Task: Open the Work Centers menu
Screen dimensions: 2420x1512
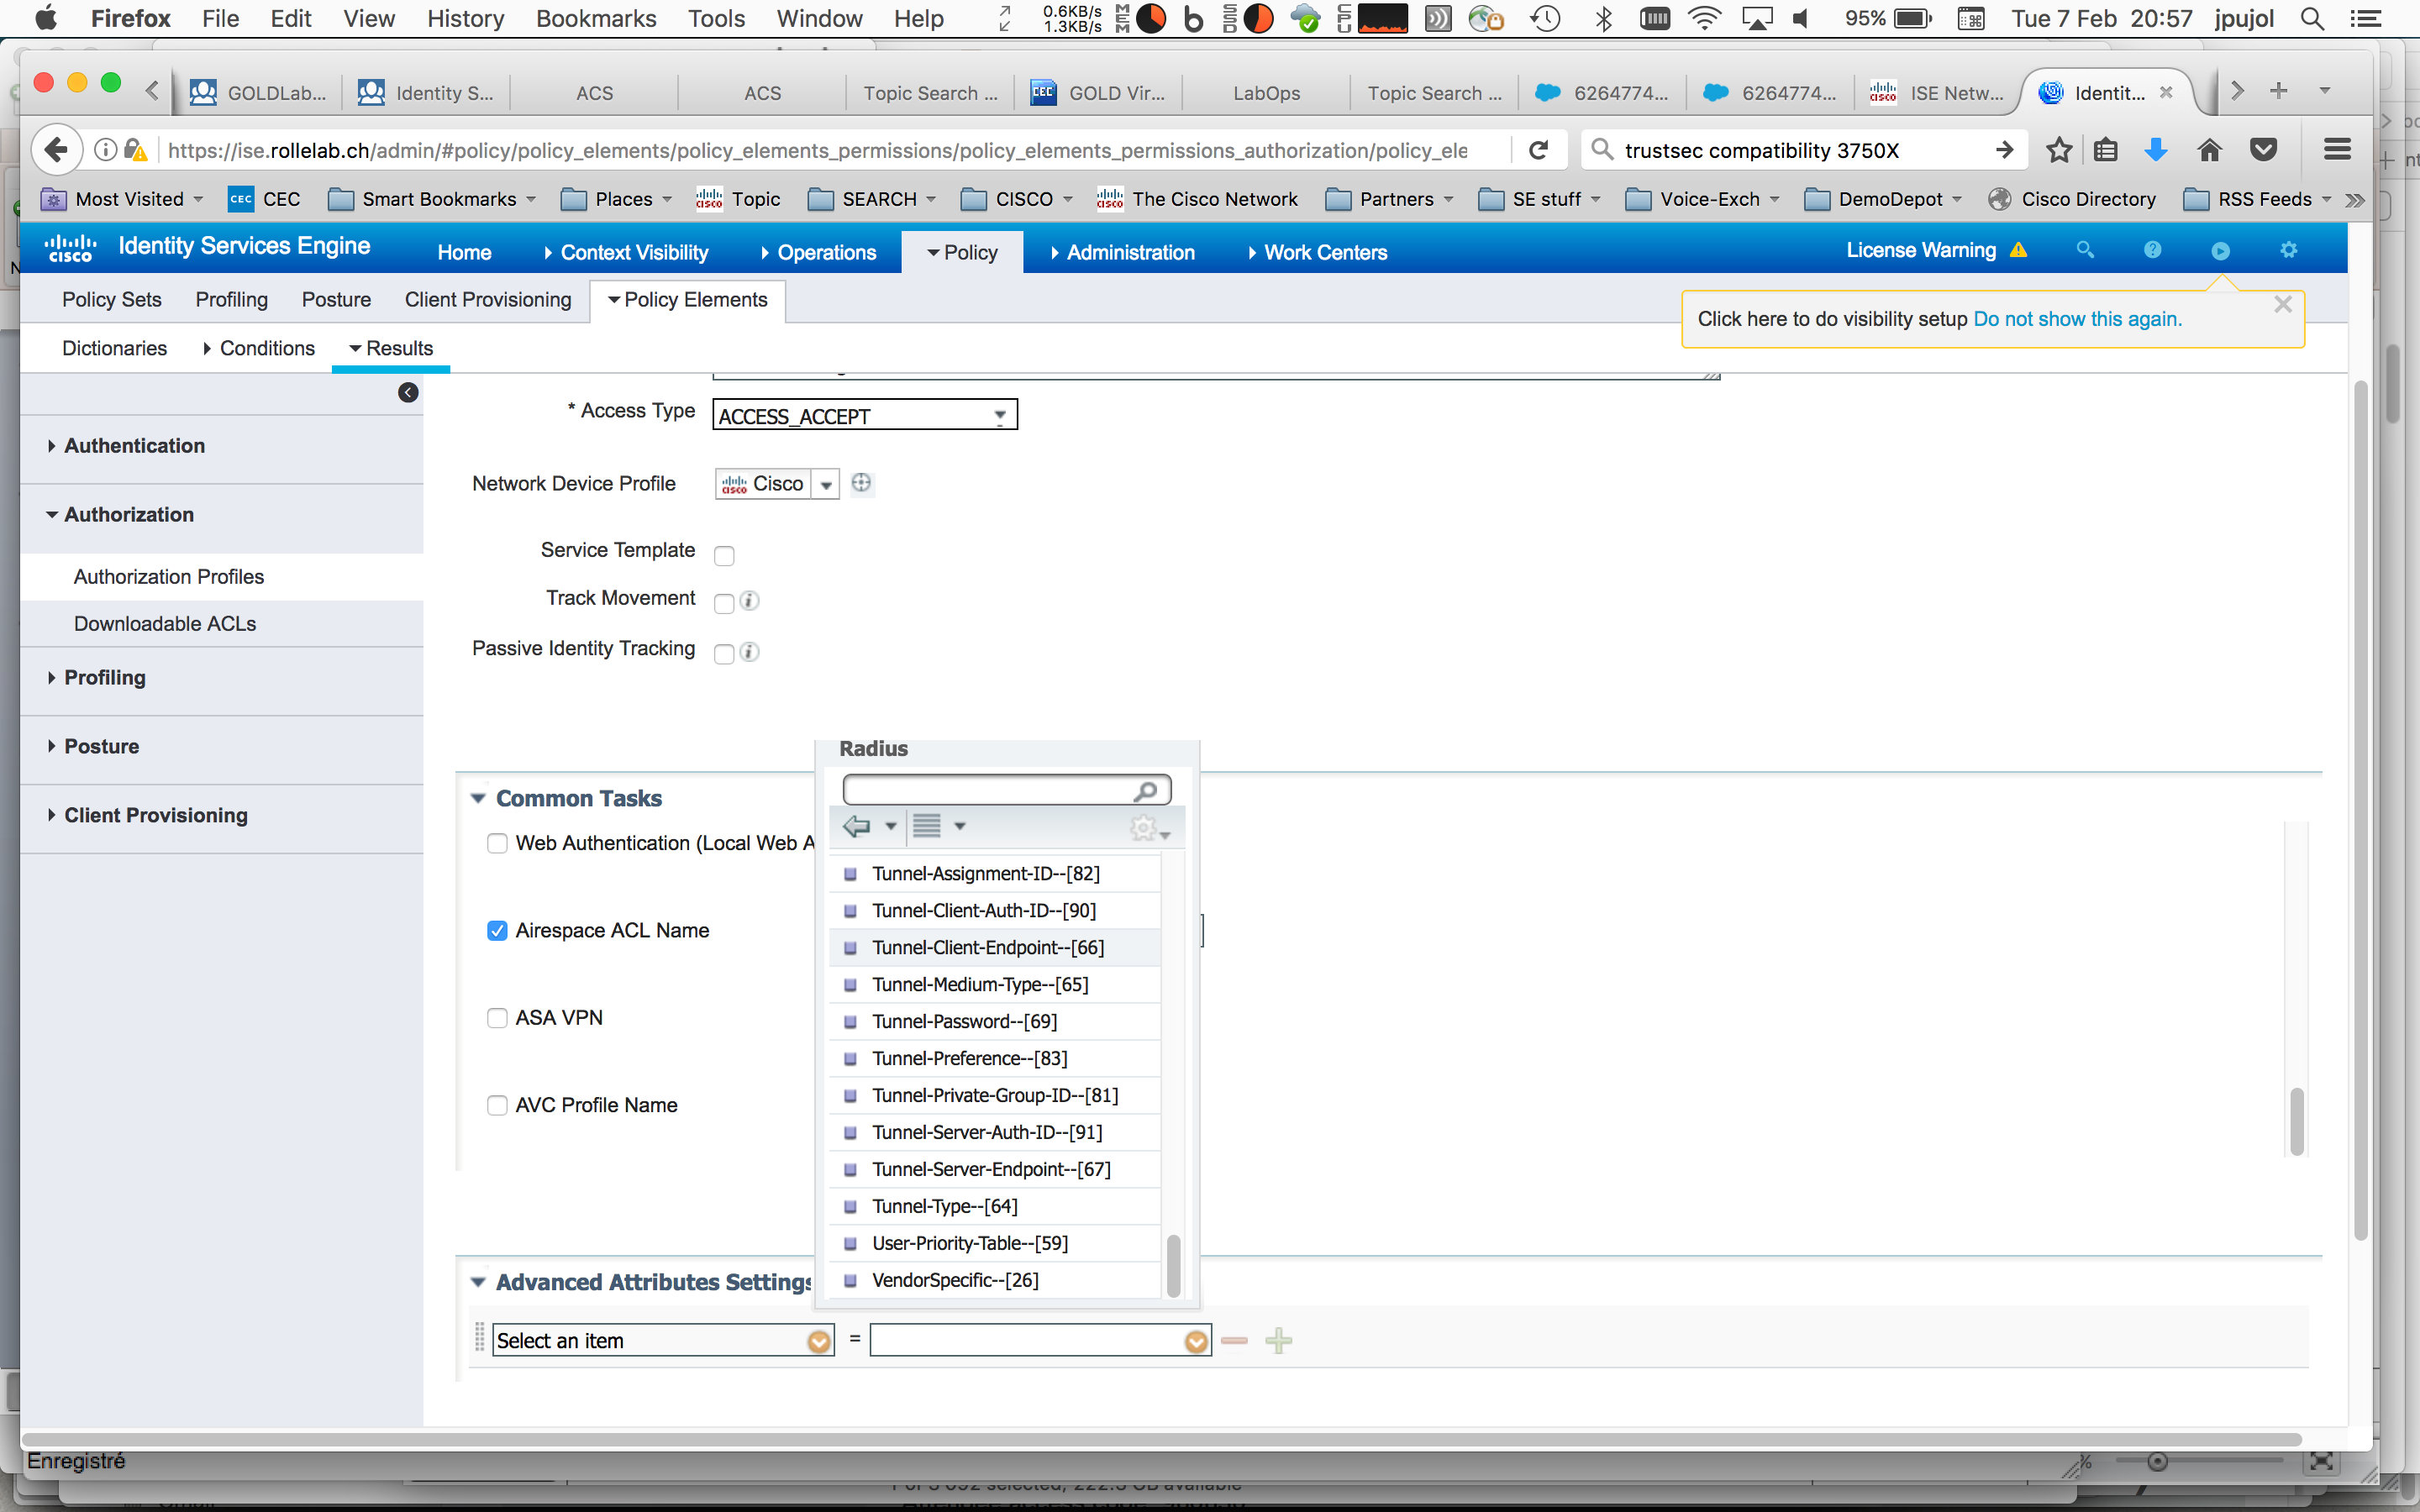Action: tap(1317, 253)
